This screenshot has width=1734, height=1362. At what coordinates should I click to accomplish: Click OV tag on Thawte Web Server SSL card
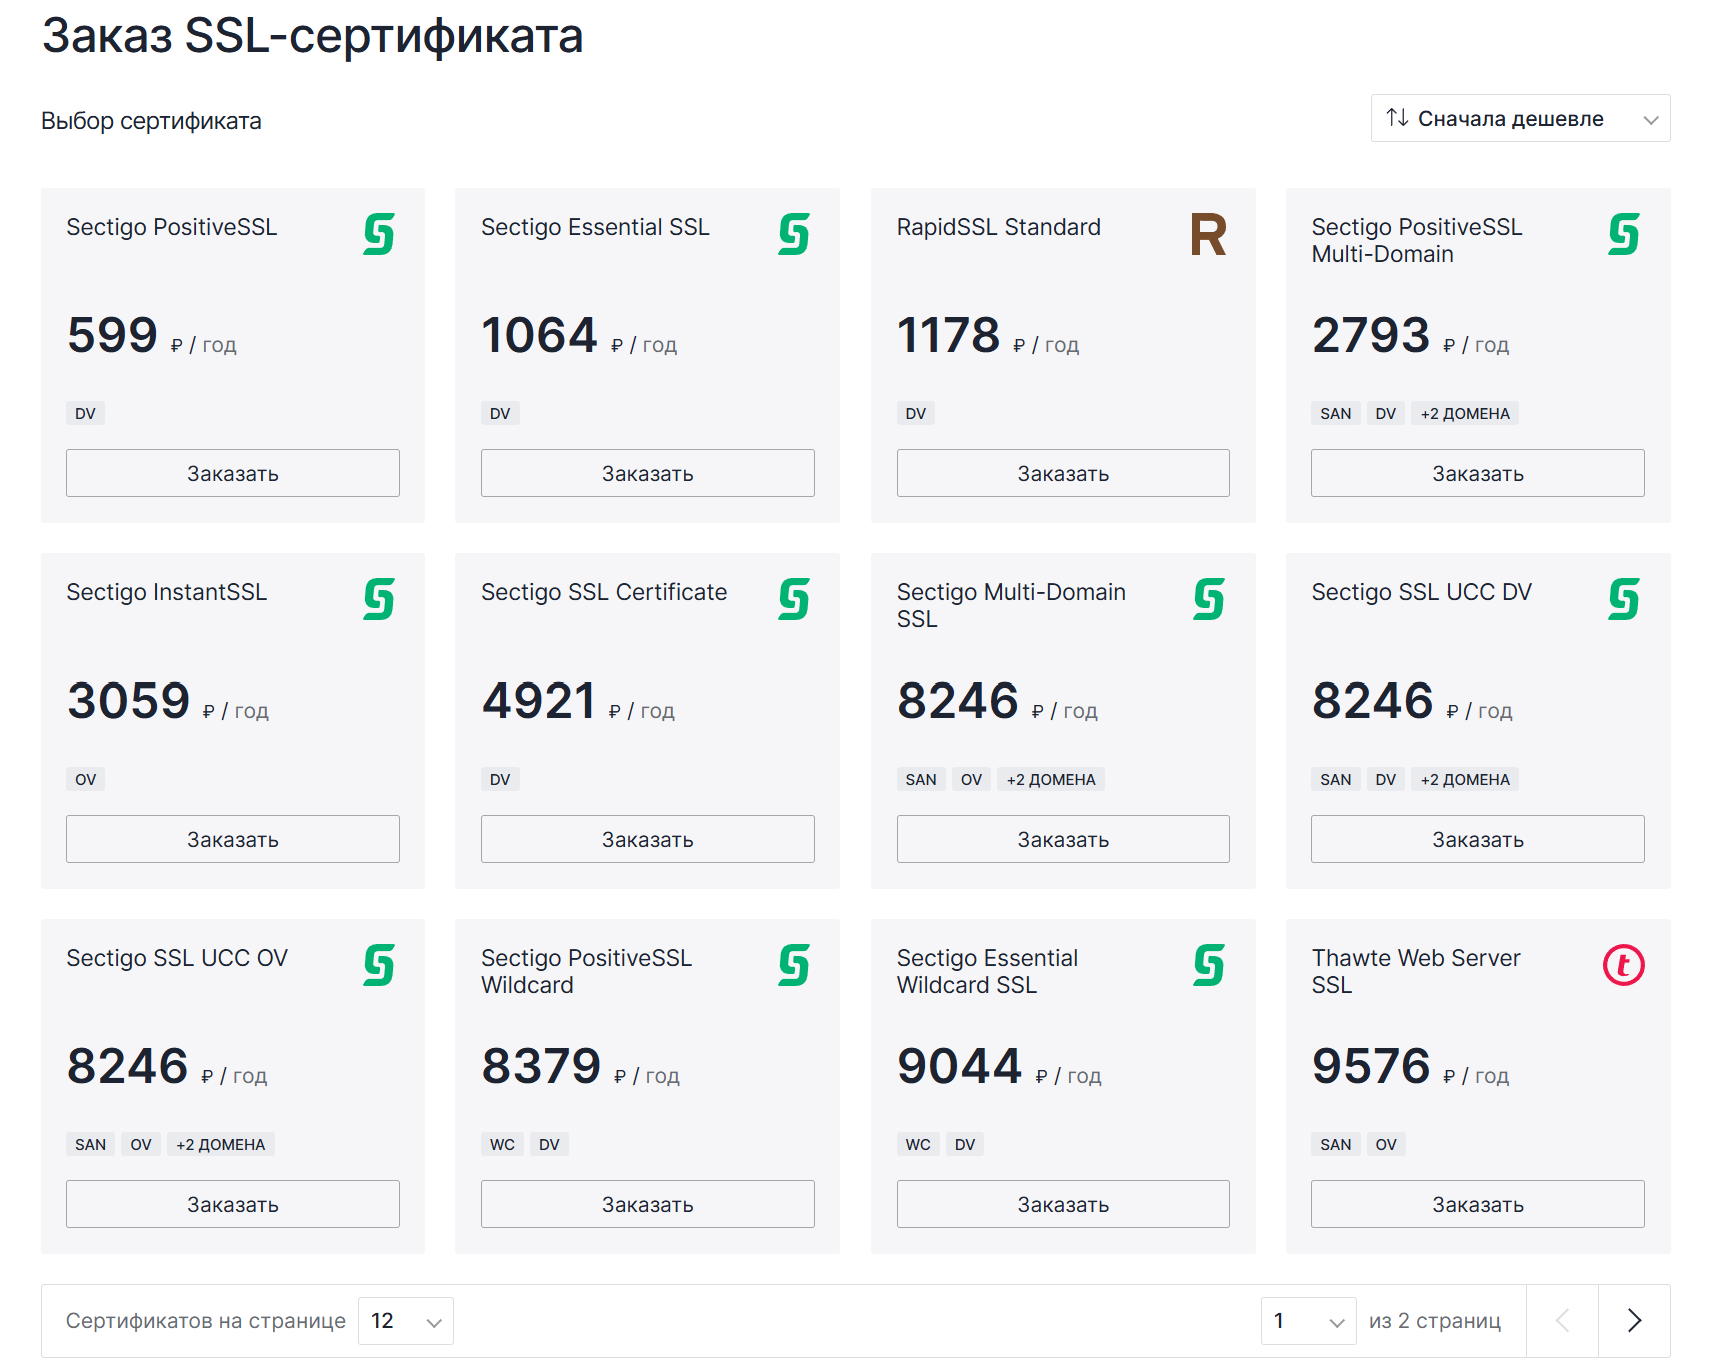point(1386,1144)
